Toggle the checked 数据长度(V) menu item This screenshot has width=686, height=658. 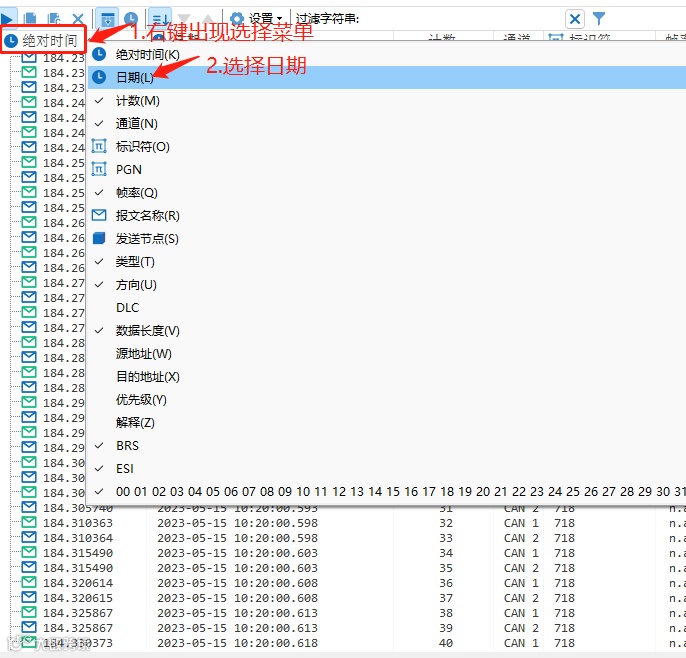(386, 331)
